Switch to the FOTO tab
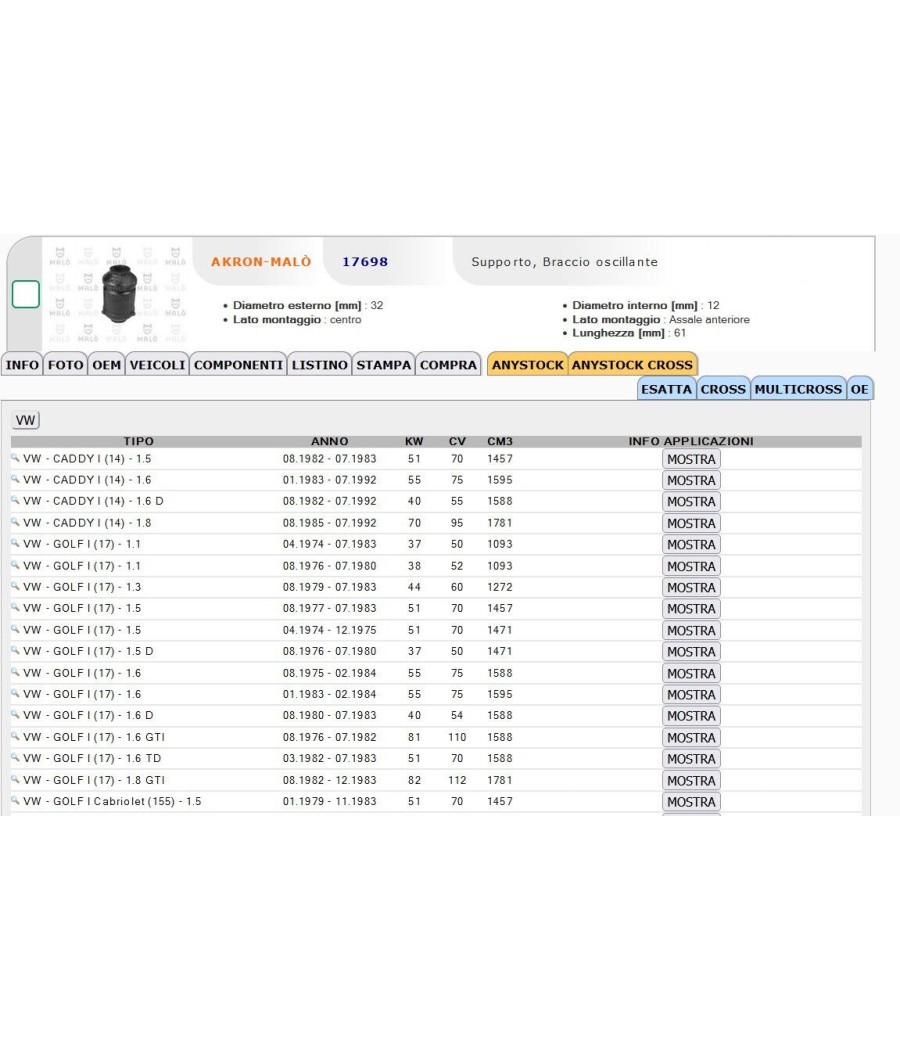 pos(66,365)
